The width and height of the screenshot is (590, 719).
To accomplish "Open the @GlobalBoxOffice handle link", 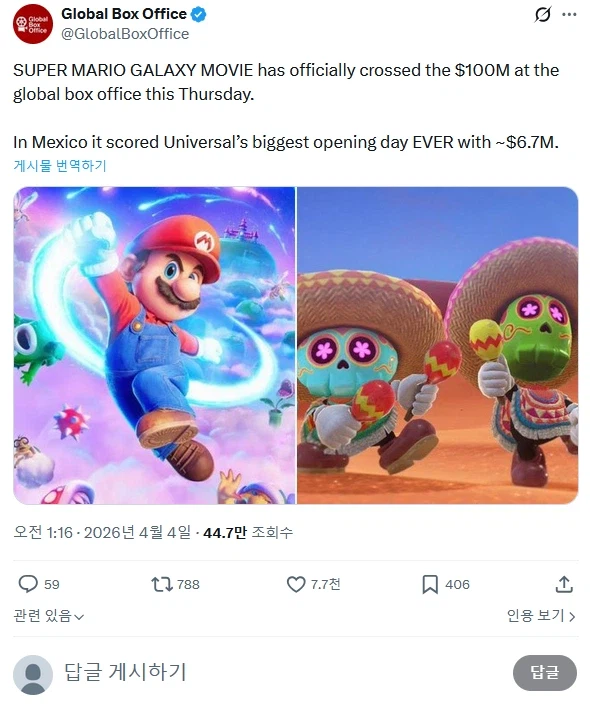I will 125,34.
